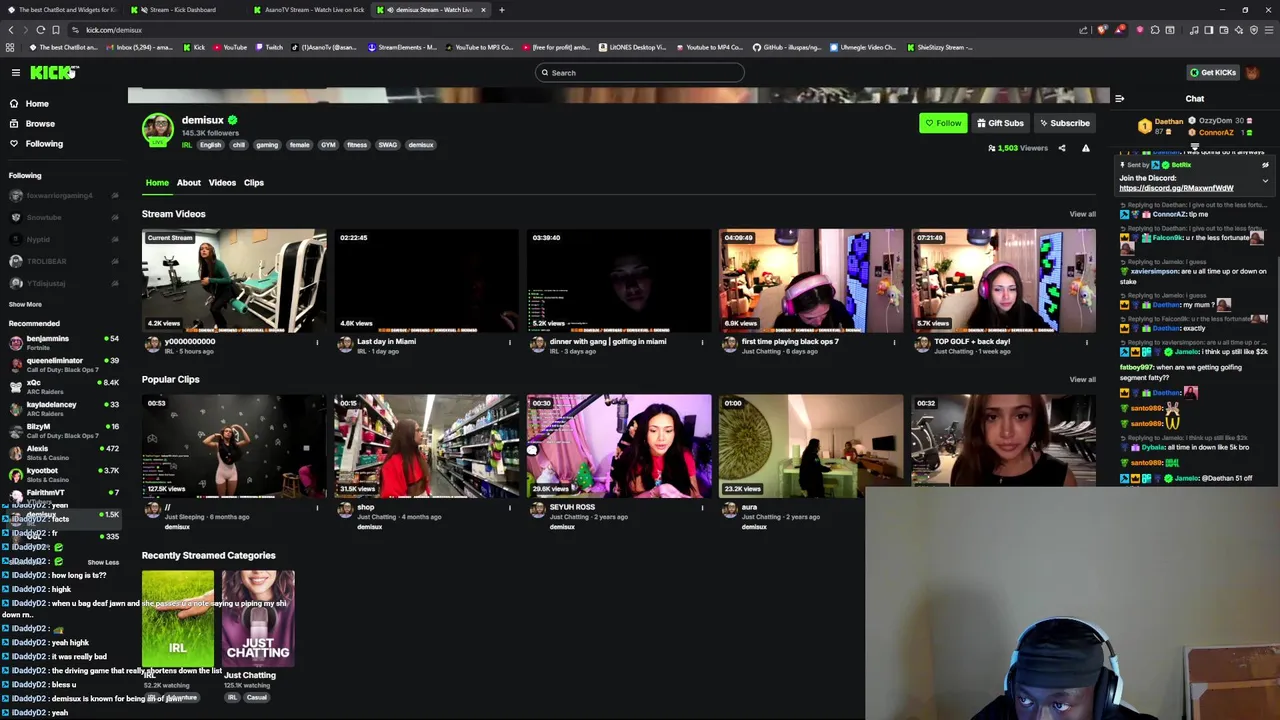This screenshot has height=720, width=1280.
Task: Open the browser extensions puzzle icon
Action: (x=1155, y=30)
